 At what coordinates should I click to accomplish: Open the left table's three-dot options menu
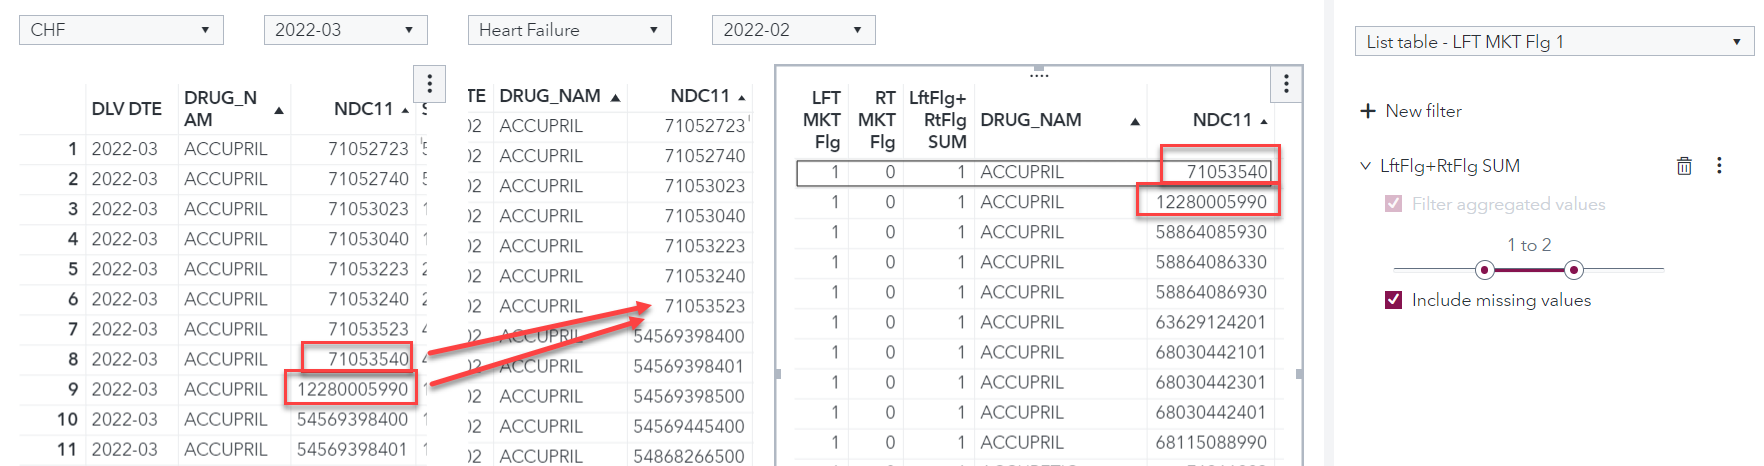point(429,83)
